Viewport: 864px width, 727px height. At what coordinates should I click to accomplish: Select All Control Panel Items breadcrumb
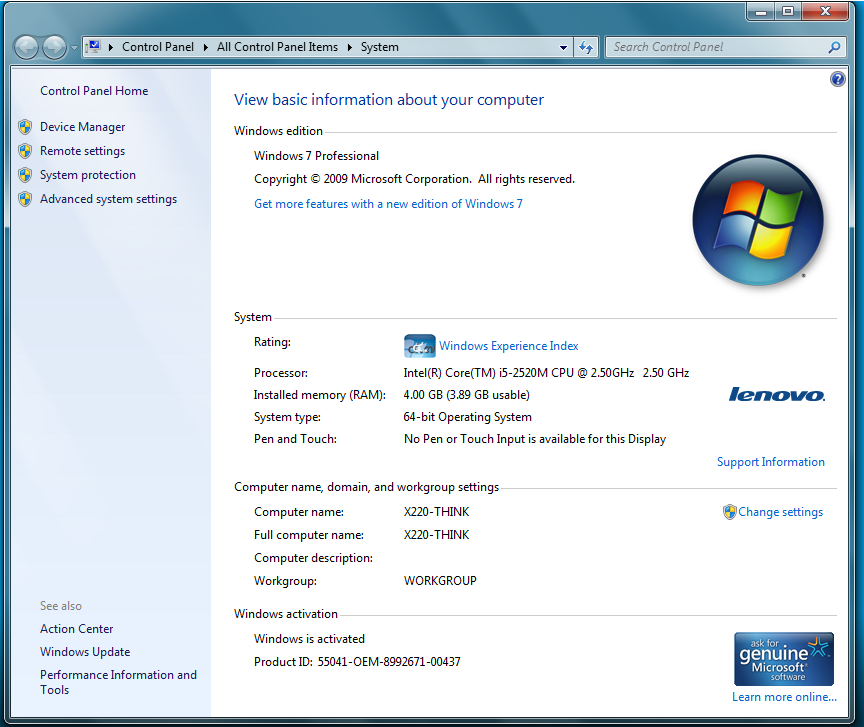tap(277, 47)
